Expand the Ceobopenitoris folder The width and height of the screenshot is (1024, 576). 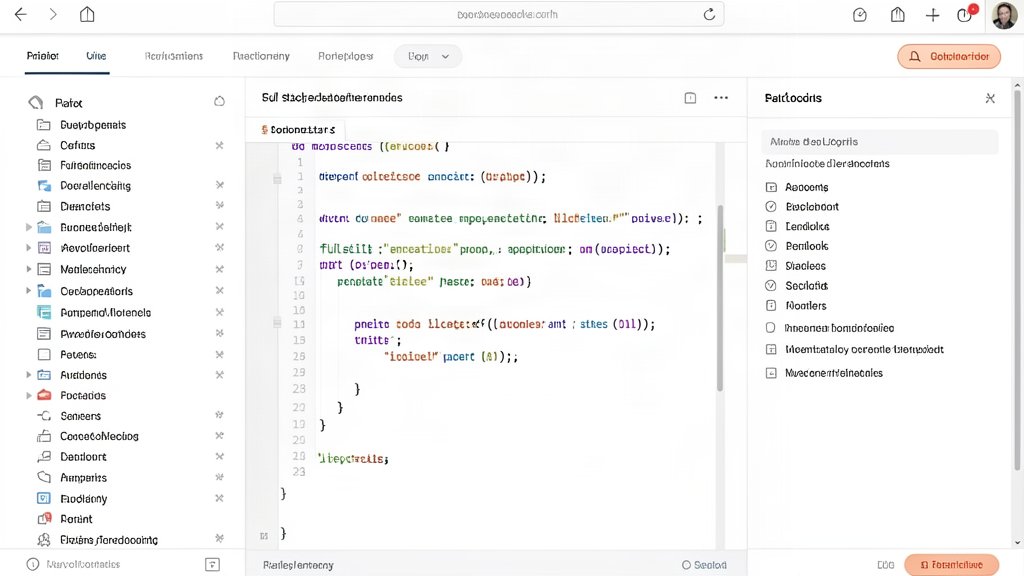28,291
